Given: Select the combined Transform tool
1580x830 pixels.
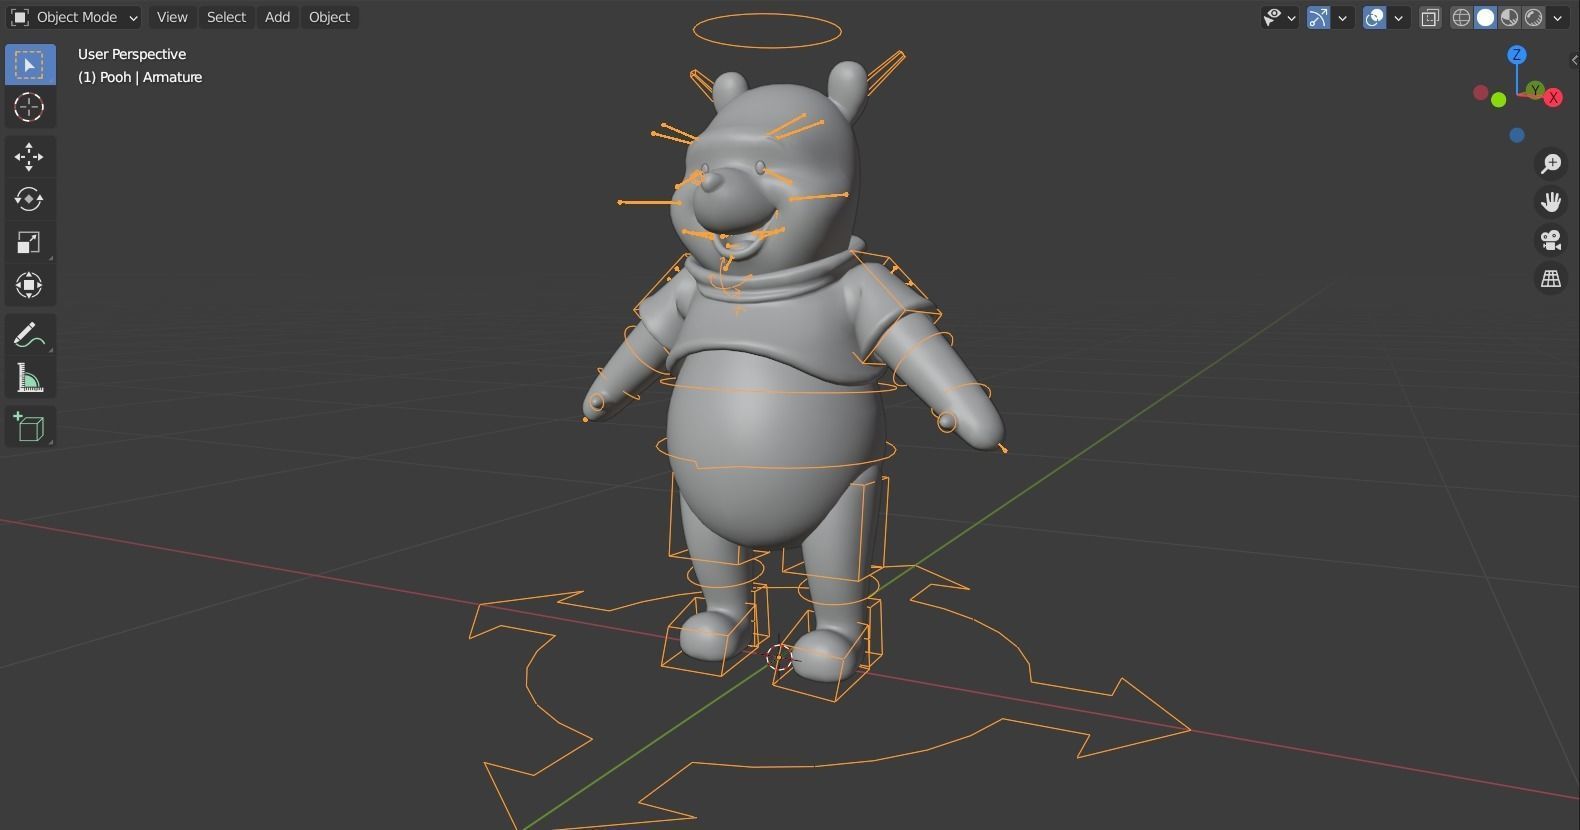Looking at the screenshot, I should point(29,285).
